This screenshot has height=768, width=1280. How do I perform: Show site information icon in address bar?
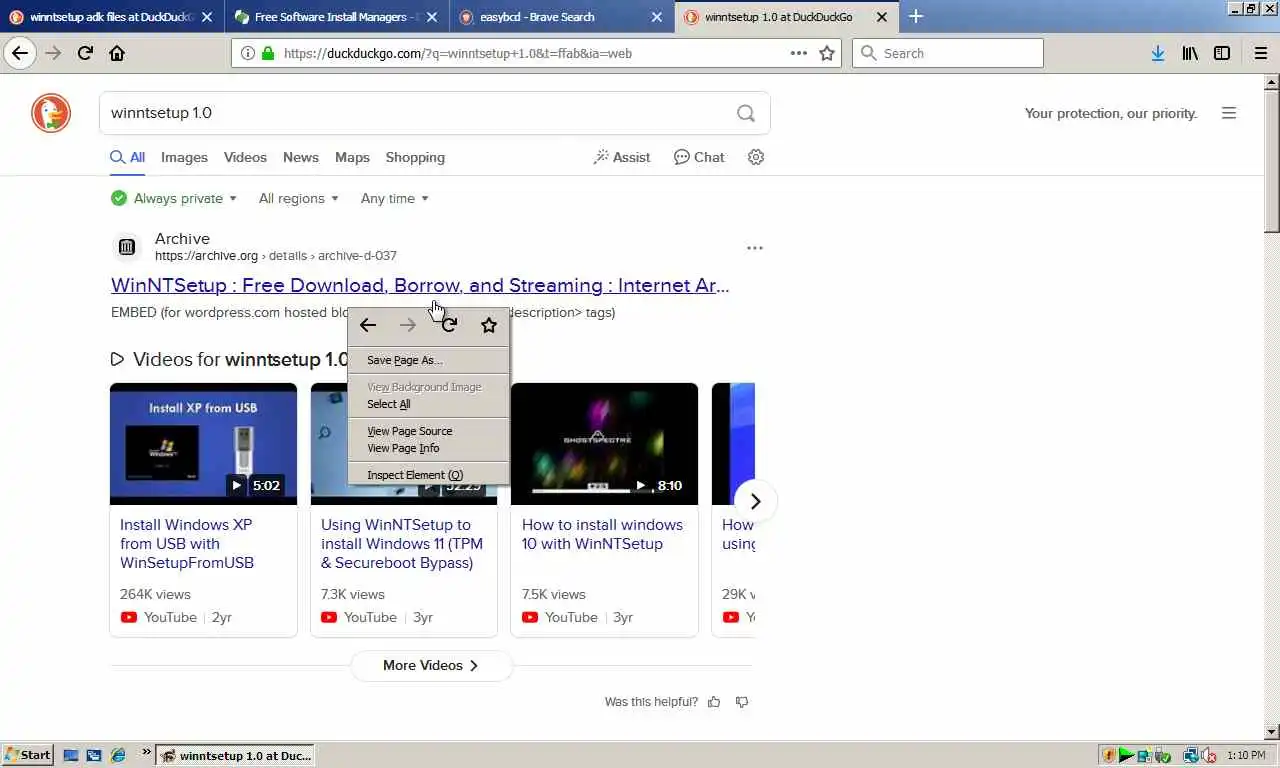pos(247,53)
